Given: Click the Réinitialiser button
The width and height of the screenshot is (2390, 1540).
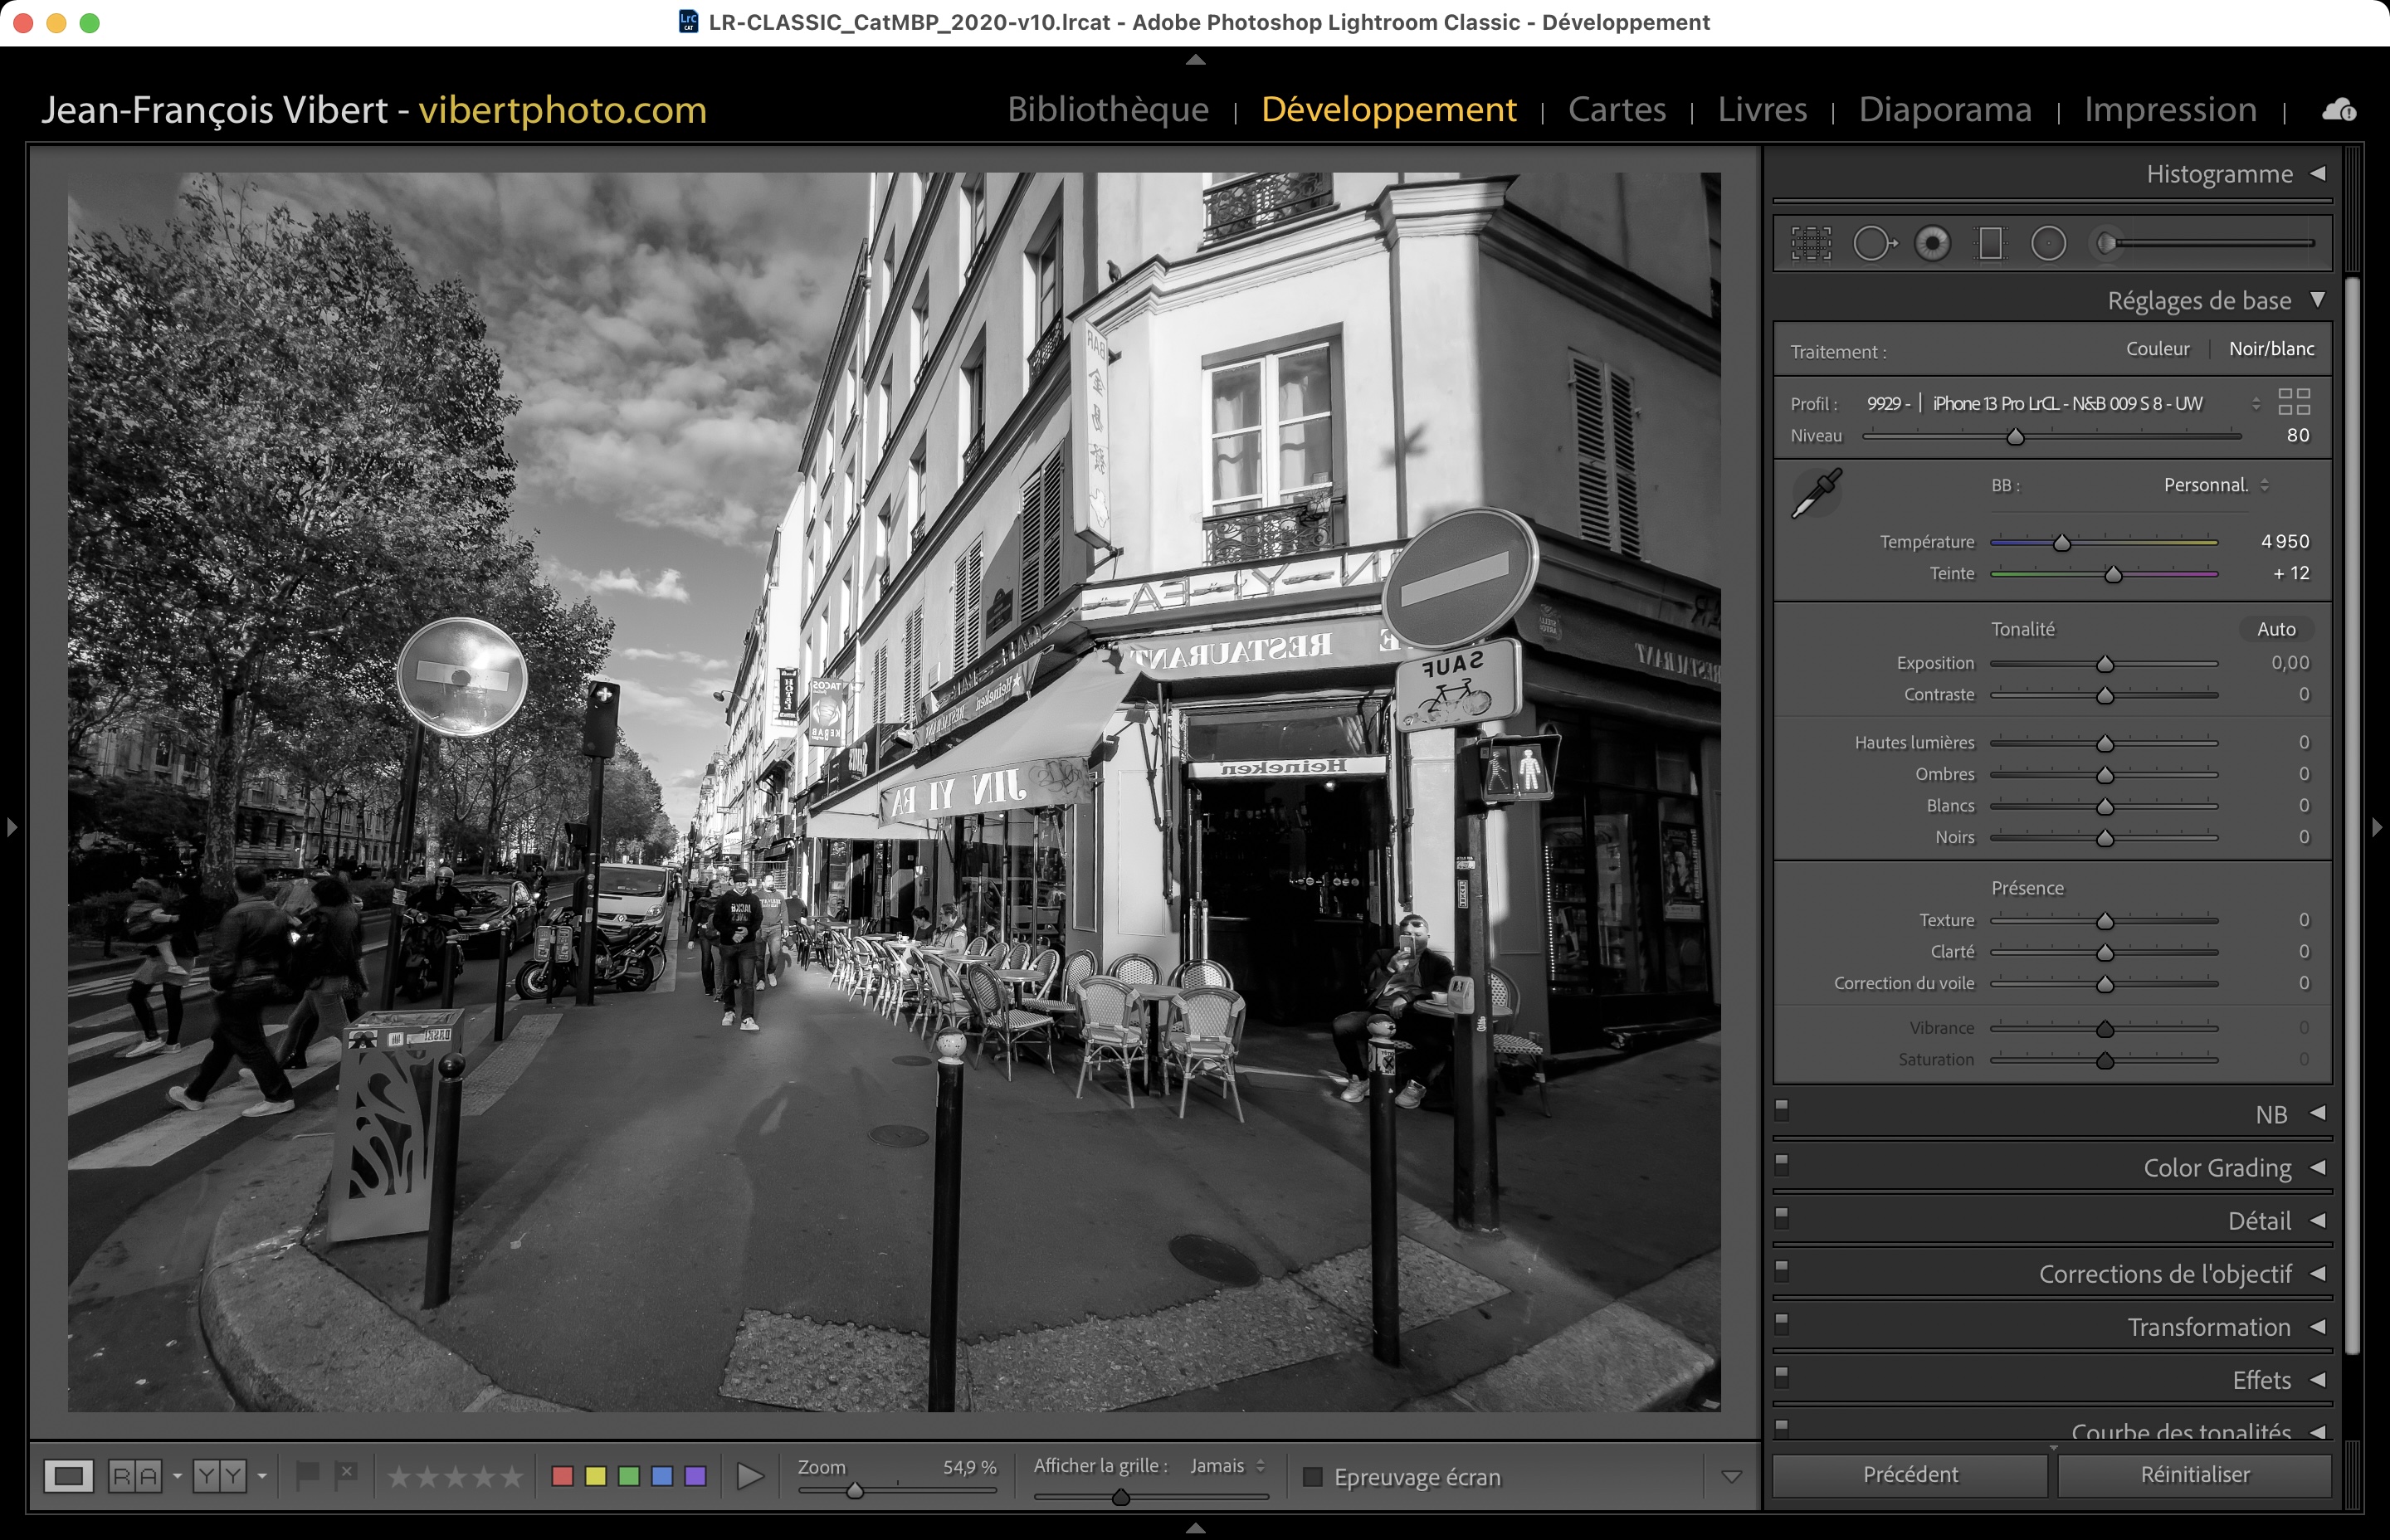Looking at the screenshot, I should [x=2194, y=1474].
